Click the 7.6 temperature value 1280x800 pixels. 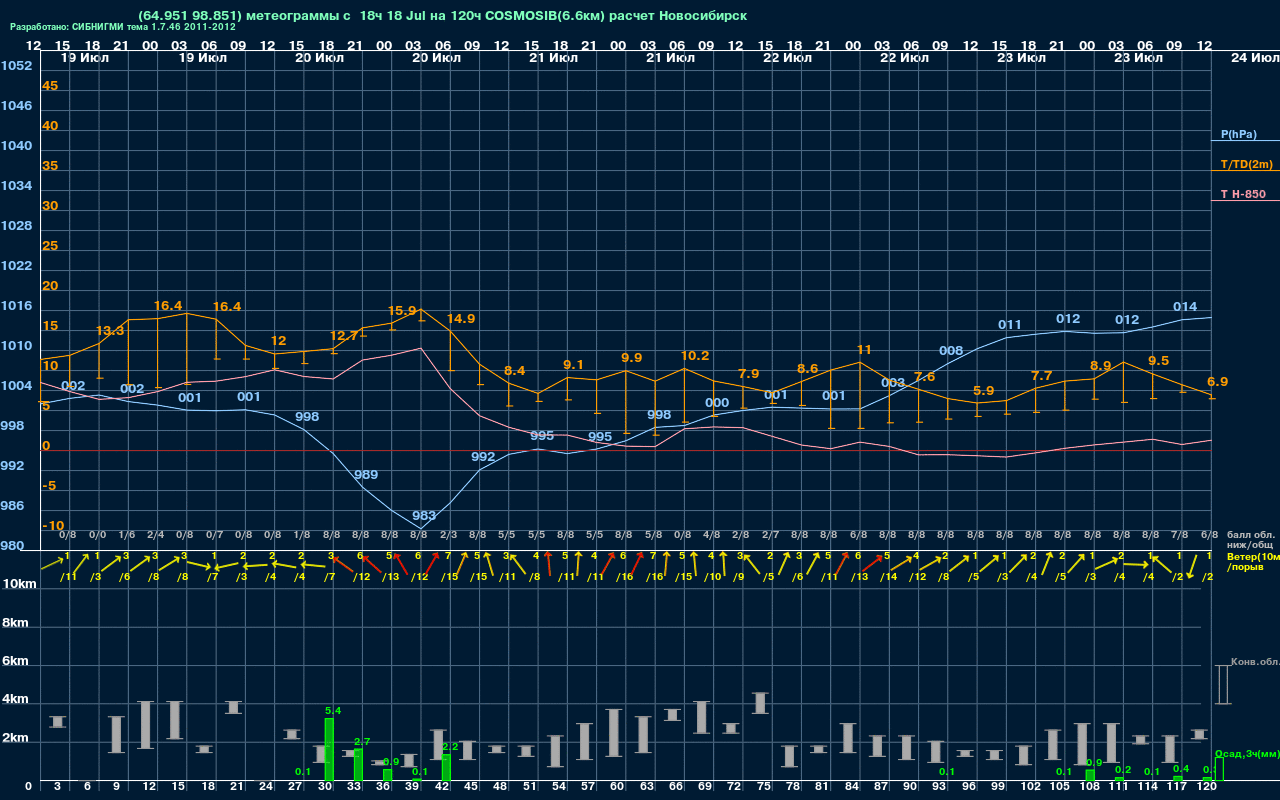[x=925, y=377]
